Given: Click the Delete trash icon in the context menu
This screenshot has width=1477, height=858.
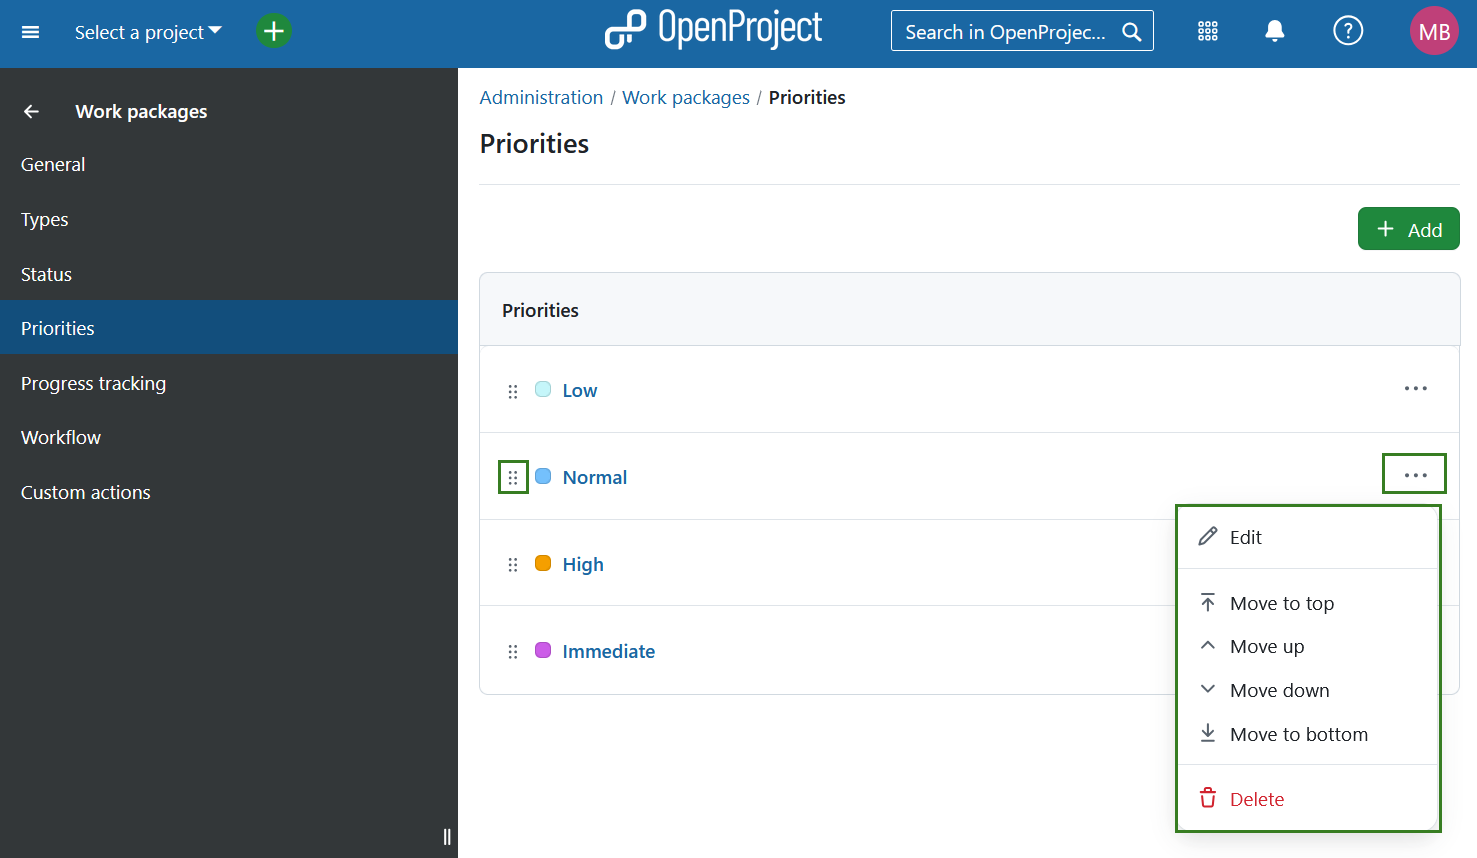Looking at the screenshot, I should (x=1209, y=798).
